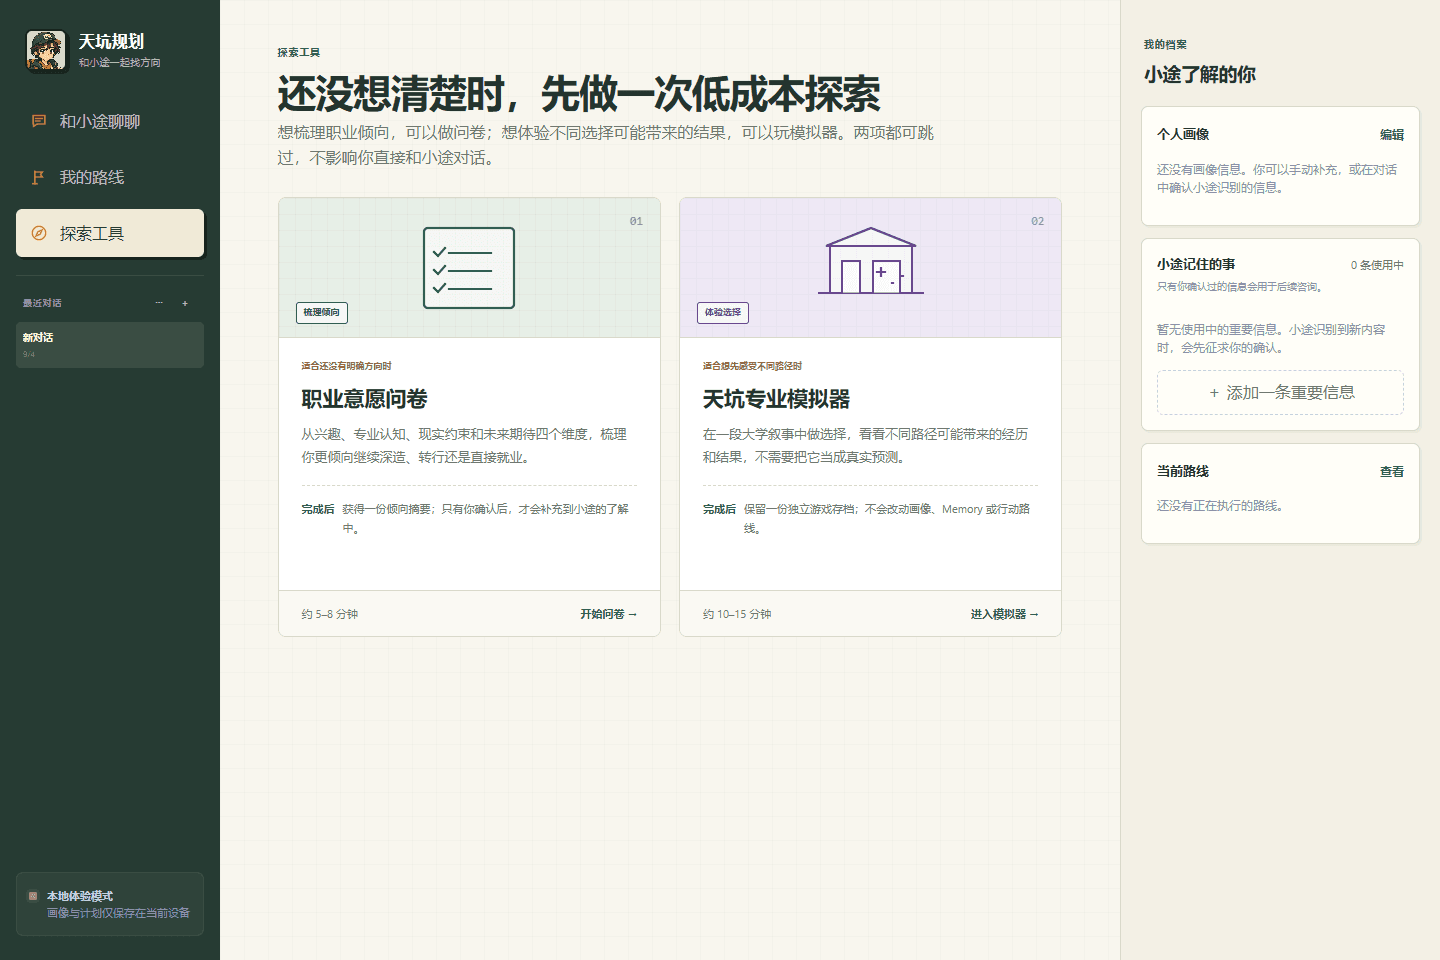Click the 体验选择 badge
Screen dimensions: 1440x960
723,312
